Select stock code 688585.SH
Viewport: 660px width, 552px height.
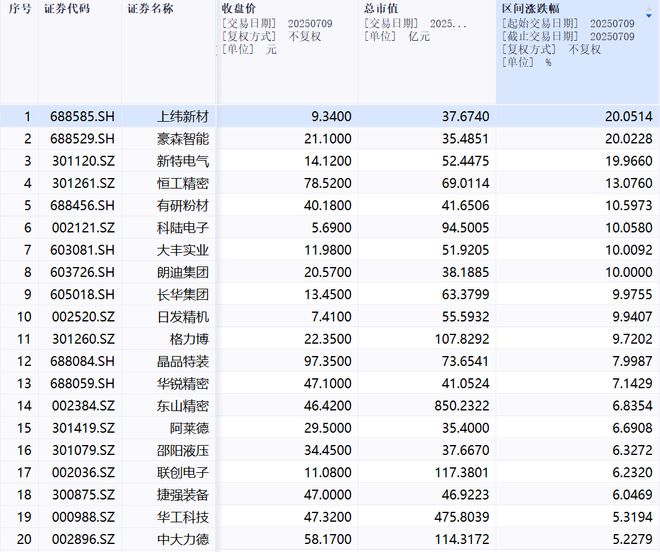click(82, 116)
